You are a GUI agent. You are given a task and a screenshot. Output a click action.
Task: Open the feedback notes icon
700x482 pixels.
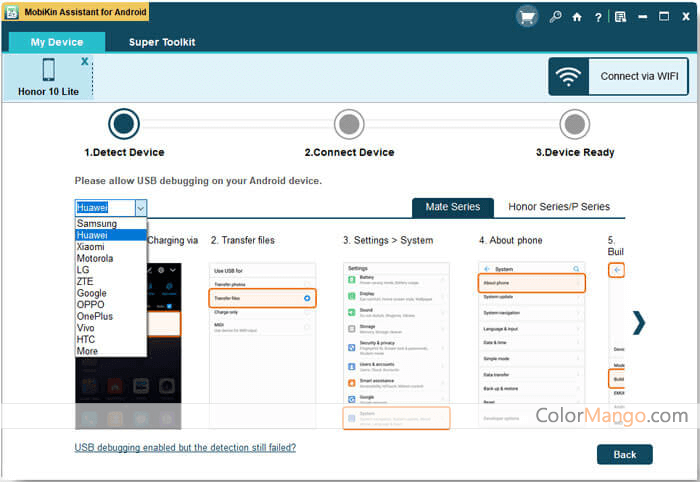click(620, 17)
